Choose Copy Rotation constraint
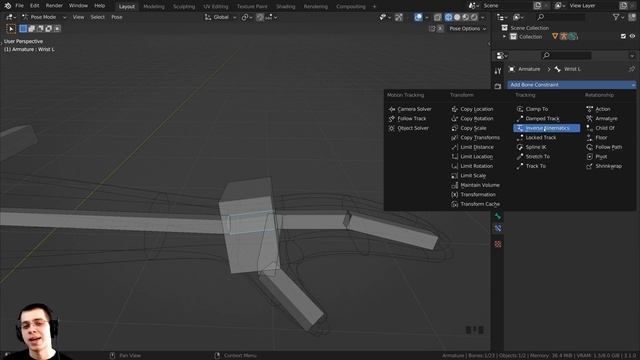 coord(476,118)
